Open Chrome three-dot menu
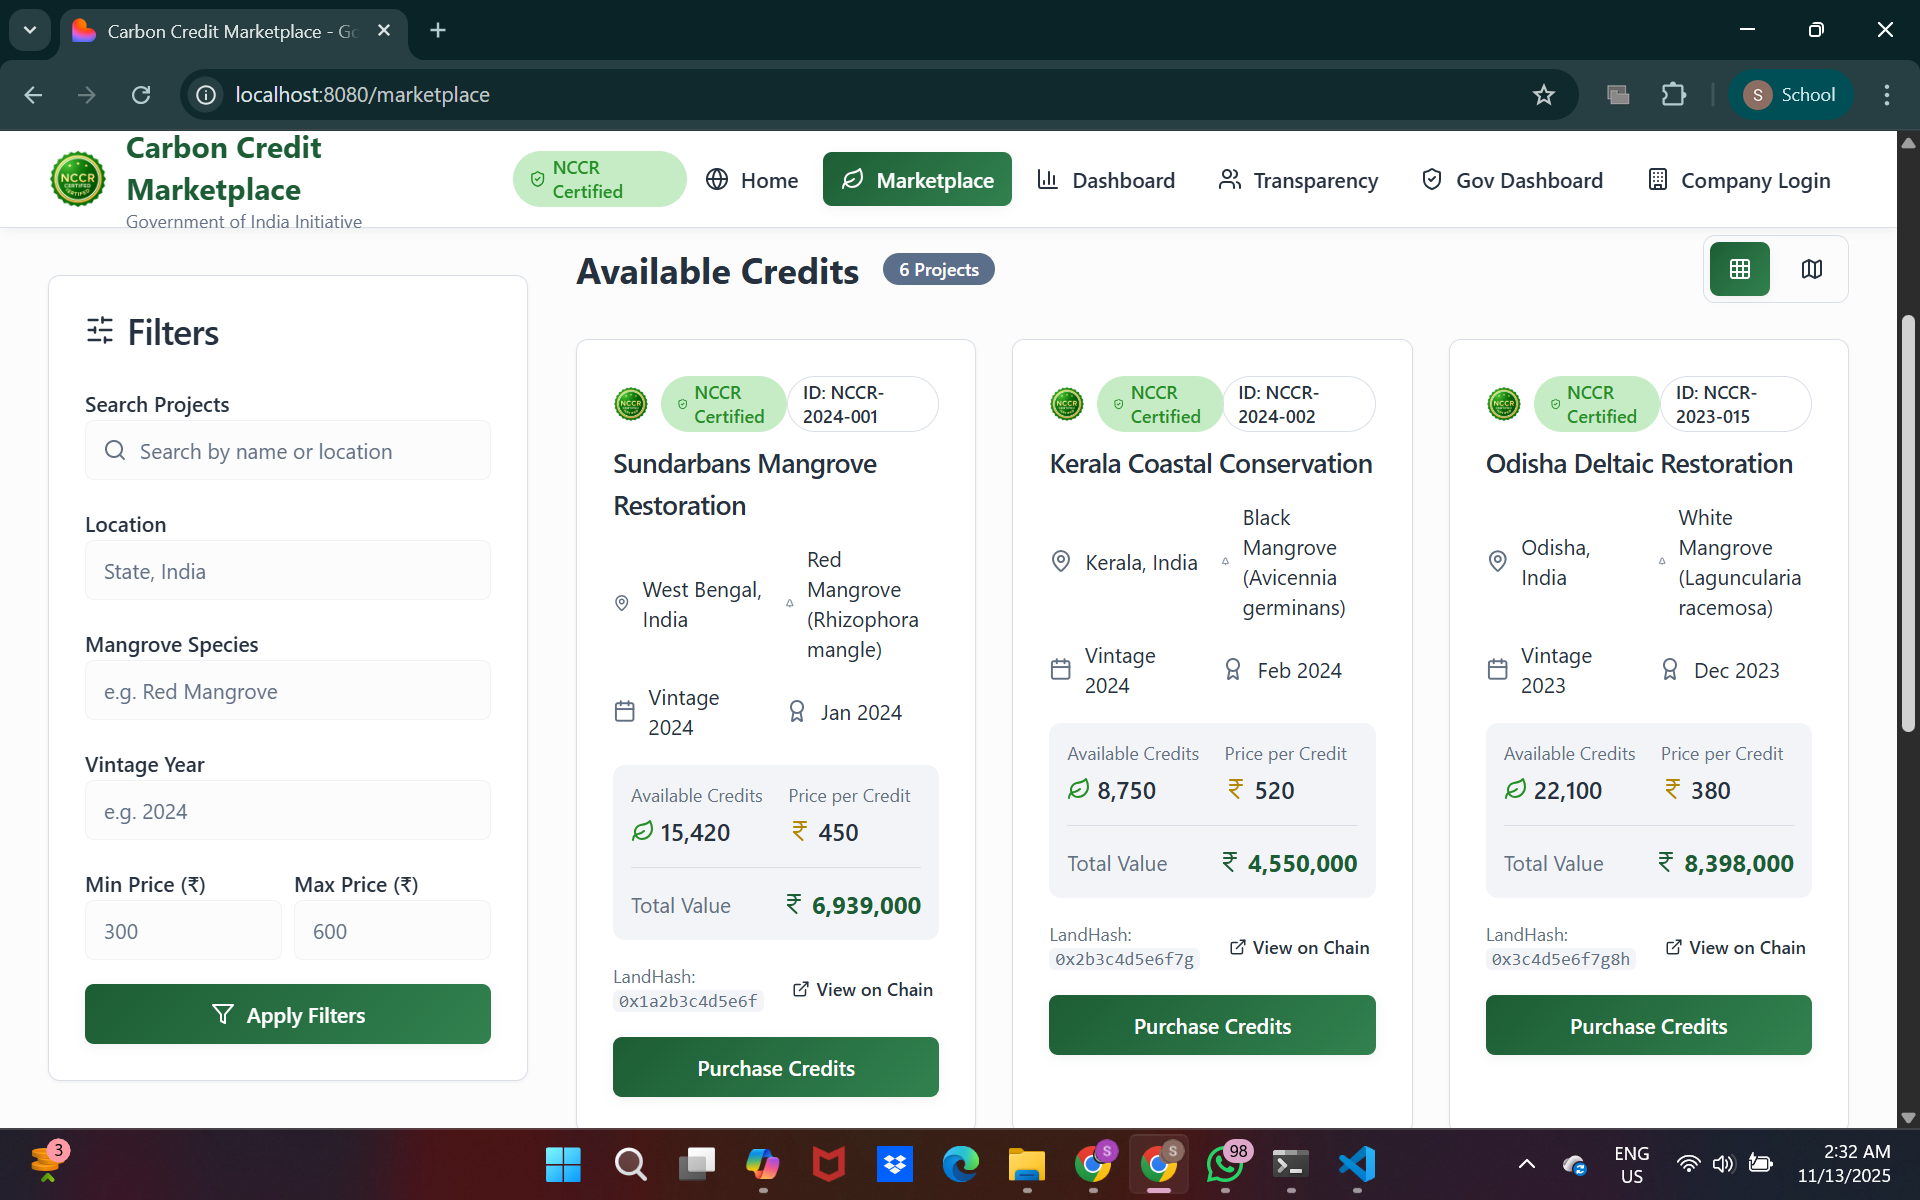 click(x=1886, y=95)
